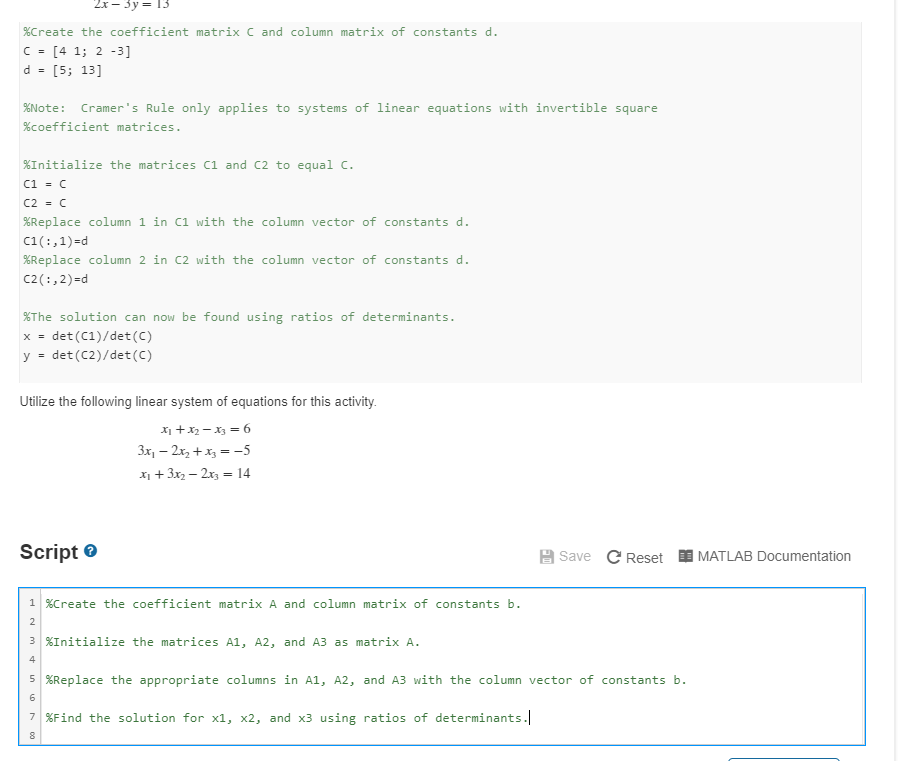Image resolution: width=898 pixels, height=761 pixels.
Task: Click line 7 comment about ratios of determinants
Action: click(x=285, y=717)
